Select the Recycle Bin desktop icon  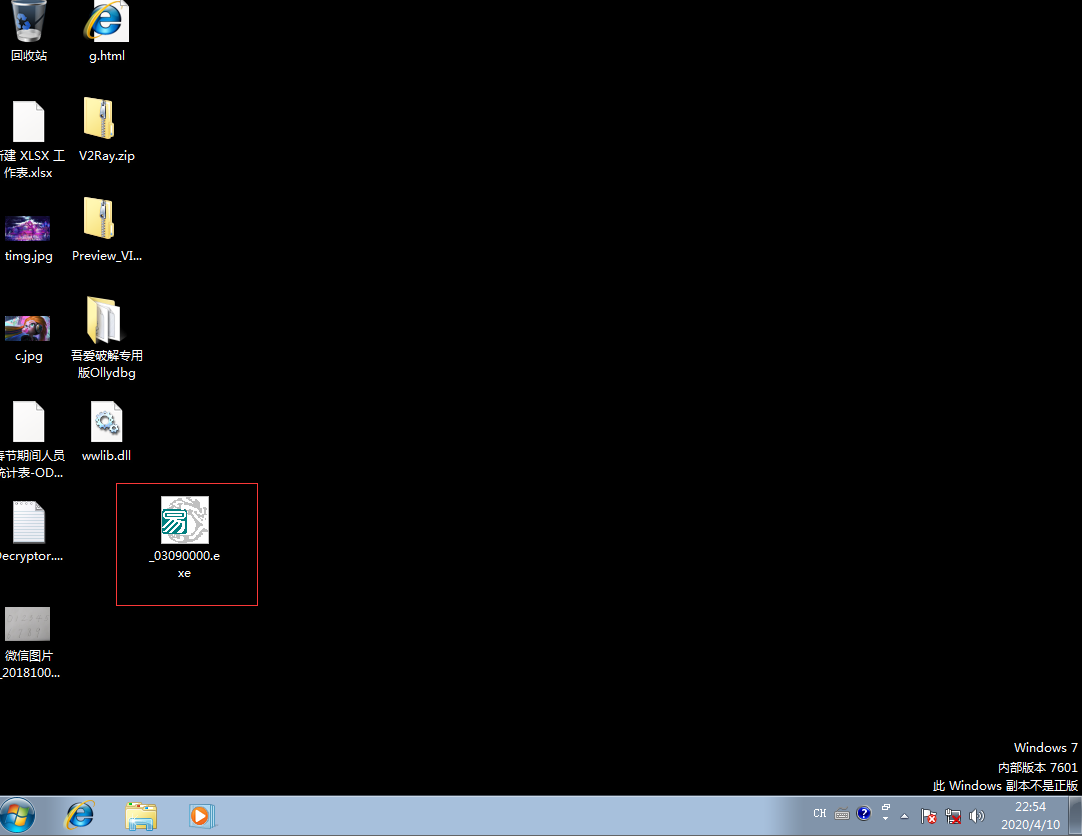point(29,22)
